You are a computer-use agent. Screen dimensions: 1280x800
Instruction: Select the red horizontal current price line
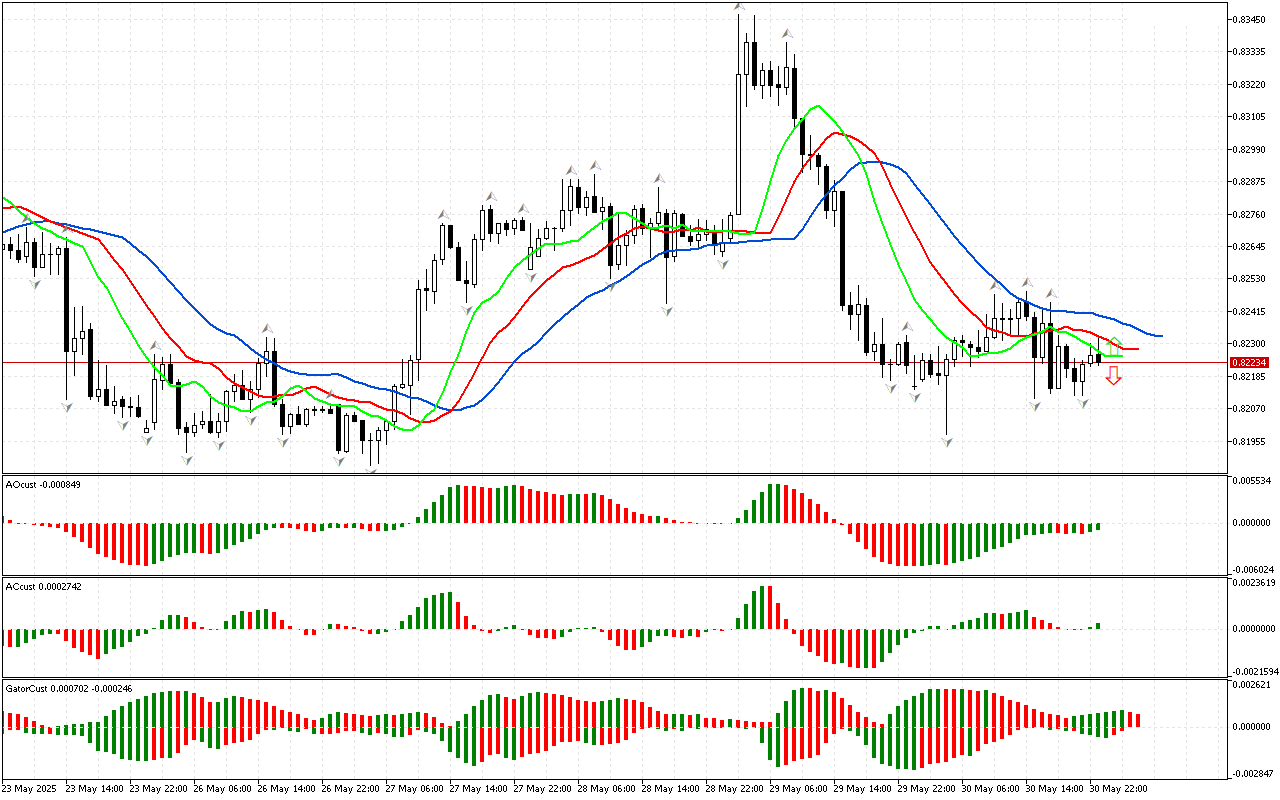click(600, 362)
